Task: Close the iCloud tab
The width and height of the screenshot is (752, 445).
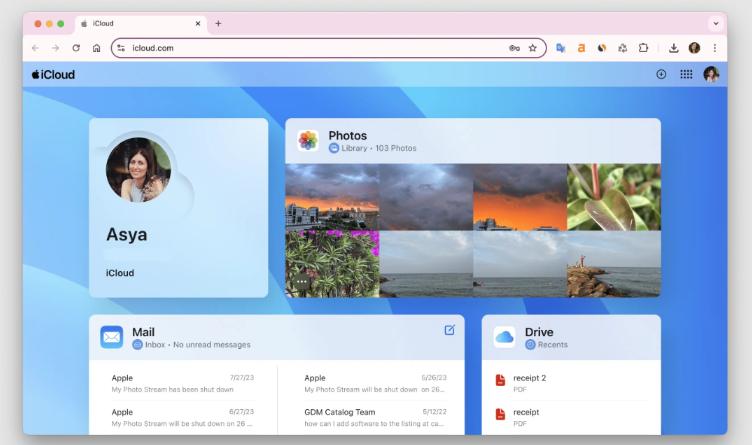Action: 198,23
